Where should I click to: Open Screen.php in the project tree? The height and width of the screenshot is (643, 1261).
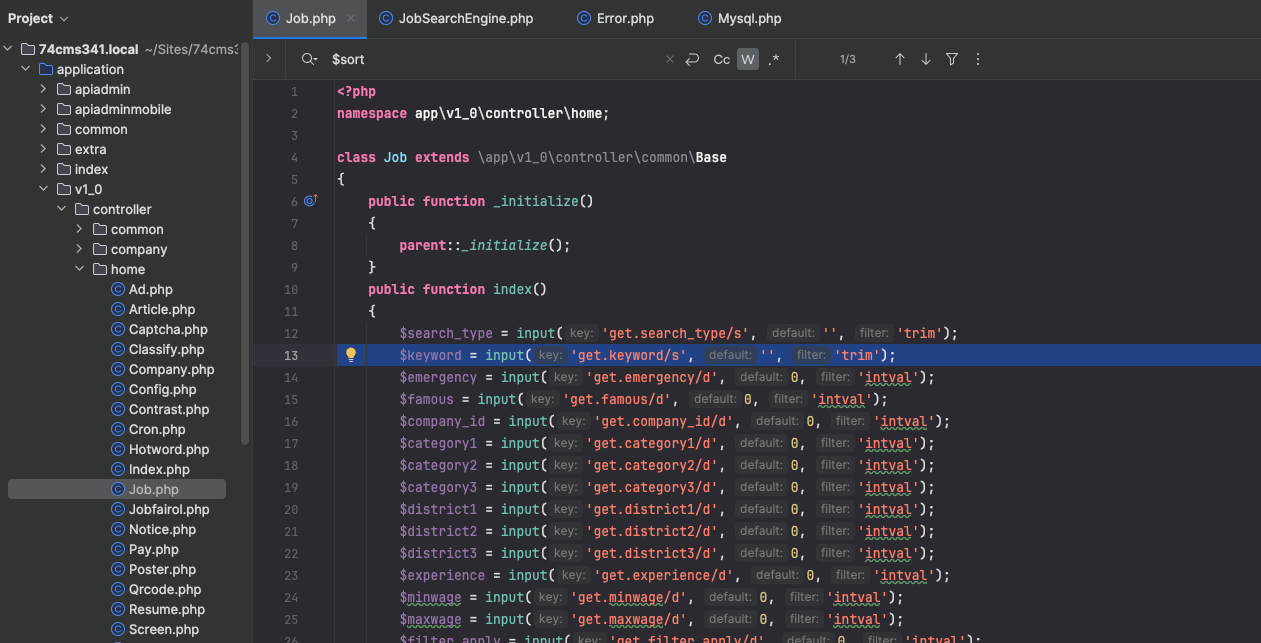click(x=155, y=629)
